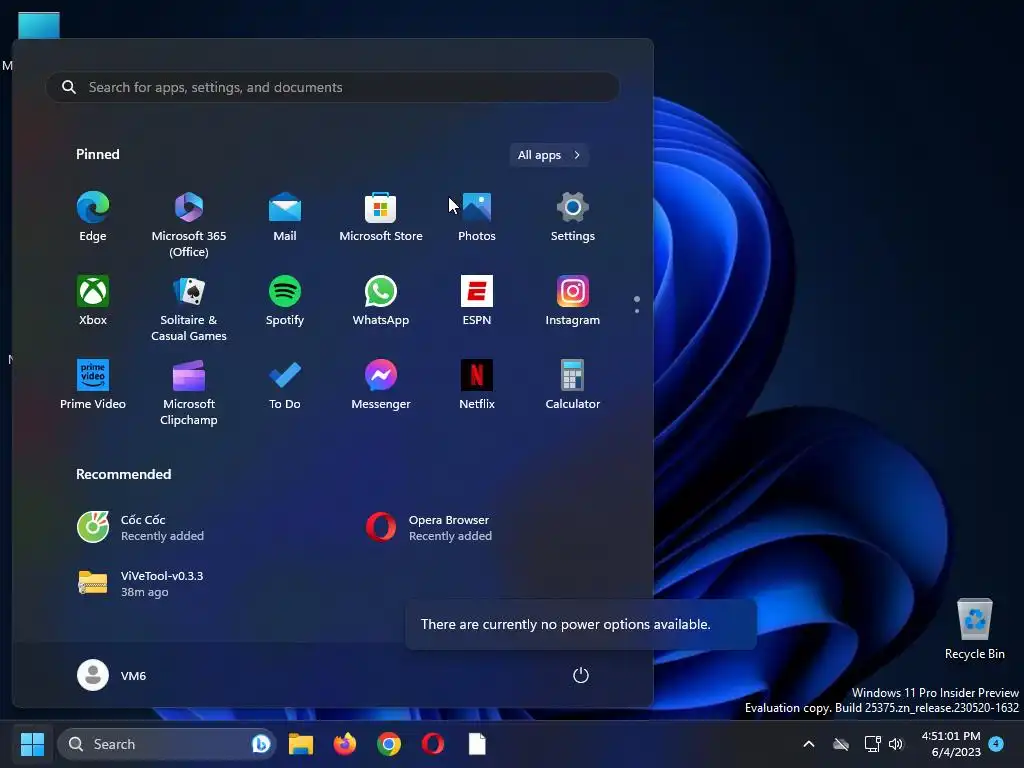Open recently added Cốc Cốc
Image resolution: width=1024 pixels, height=768 pixels.
tap(140, 528)
